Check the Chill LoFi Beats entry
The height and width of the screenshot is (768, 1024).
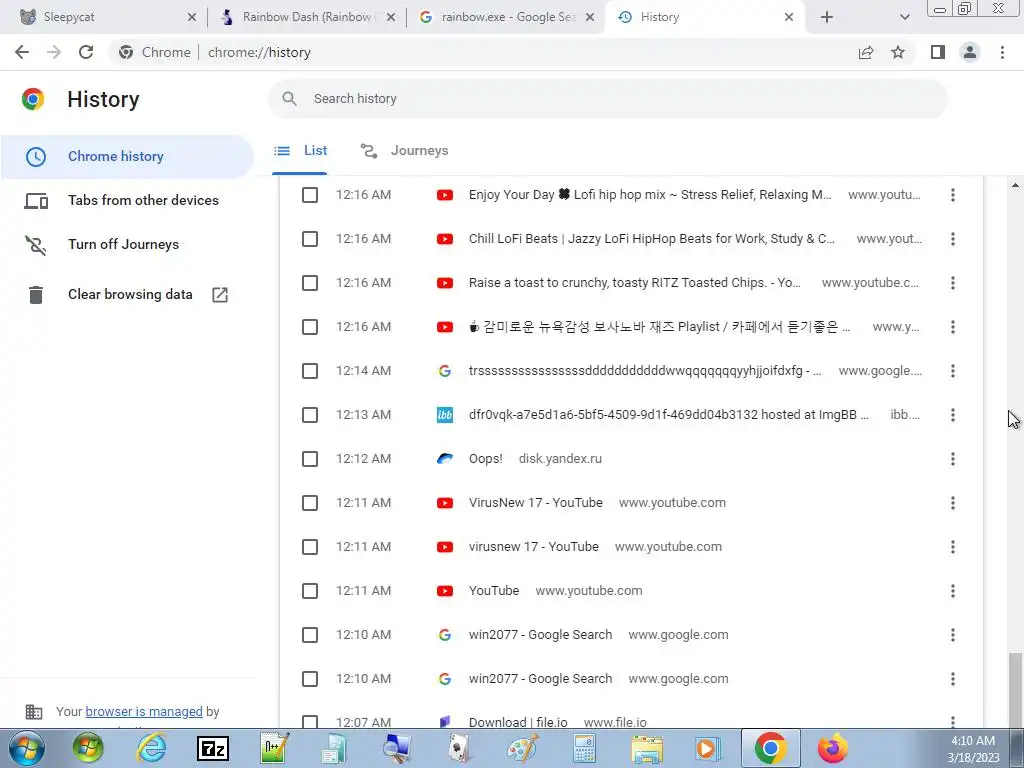click(x=310, y=239)
